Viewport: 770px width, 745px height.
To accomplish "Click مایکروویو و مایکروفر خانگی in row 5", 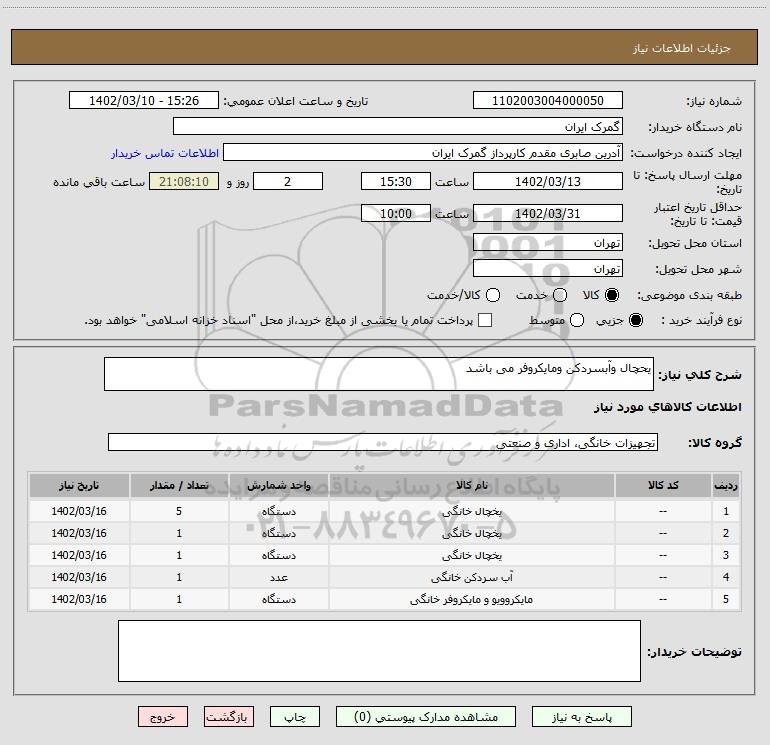I will point(471,600).
